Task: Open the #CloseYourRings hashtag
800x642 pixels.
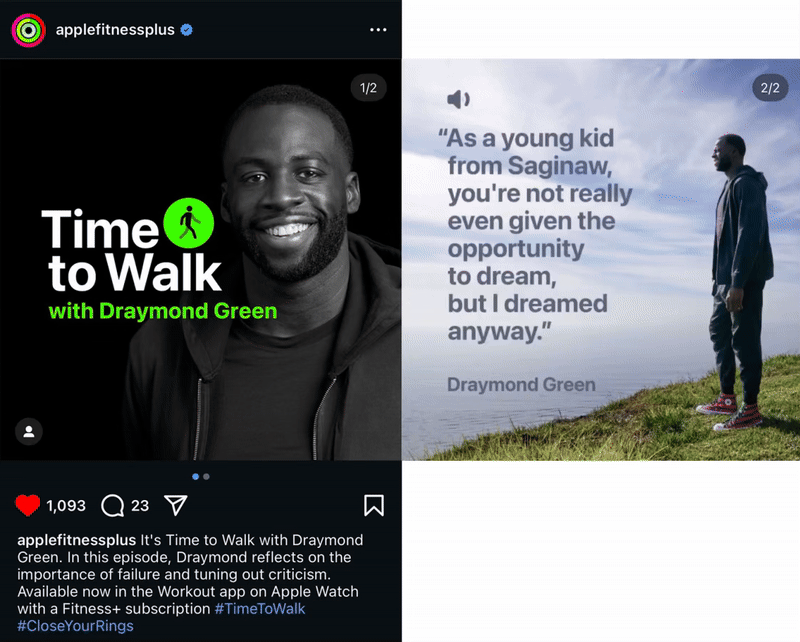Action: [76, 626]
